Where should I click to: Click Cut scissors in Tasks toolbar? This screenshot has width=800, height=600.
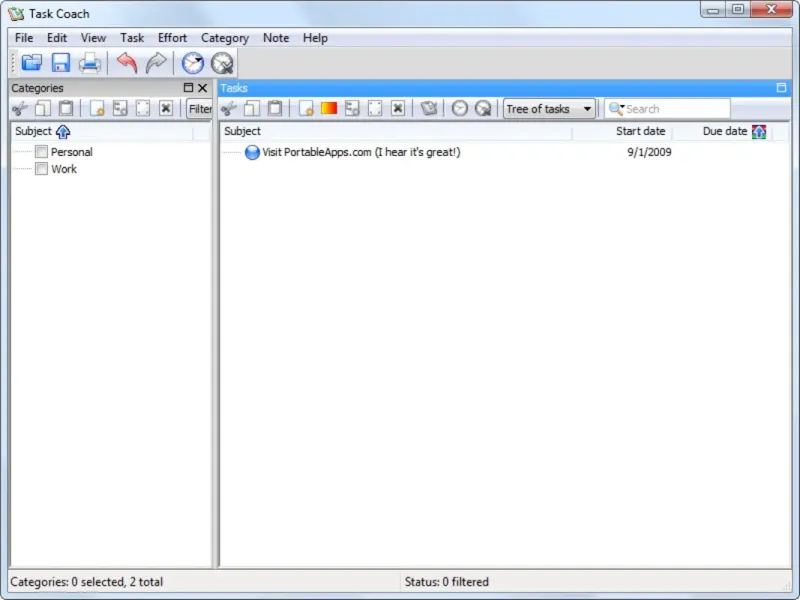click(229, 108)
